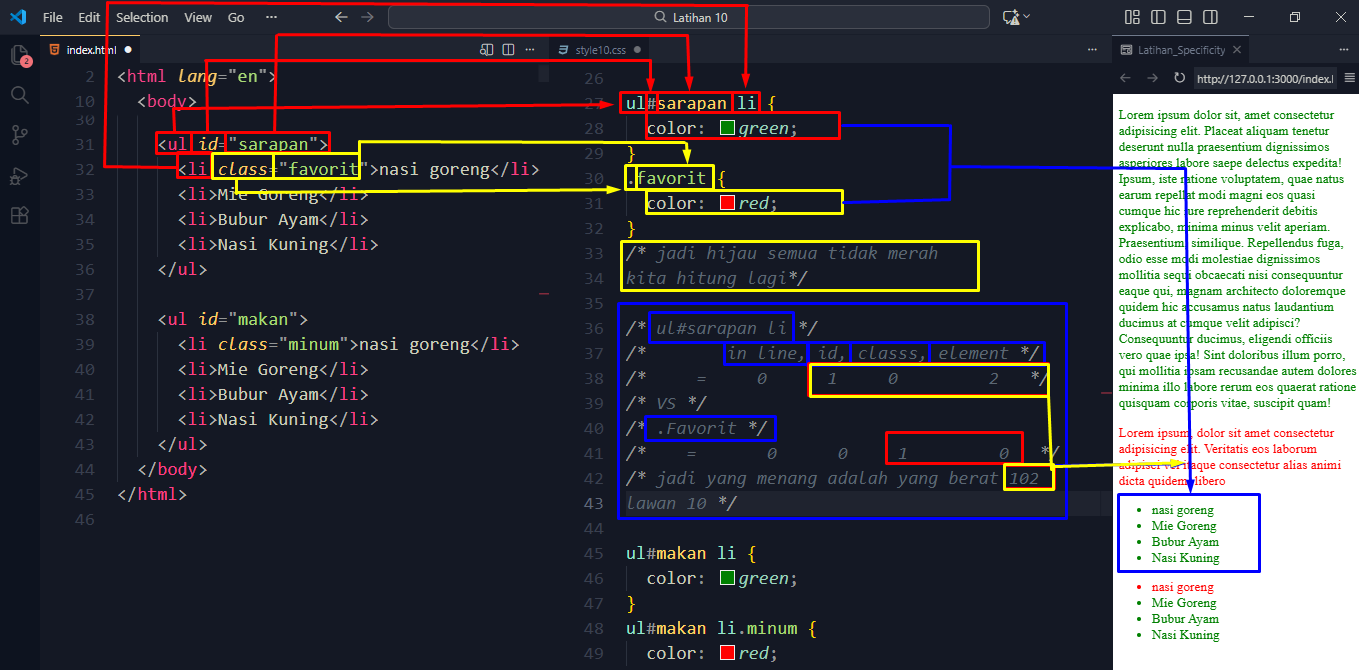1359x670 pixels.
Task: Open the preview browser hamburger menu
Action: (x=1349, y=78)
